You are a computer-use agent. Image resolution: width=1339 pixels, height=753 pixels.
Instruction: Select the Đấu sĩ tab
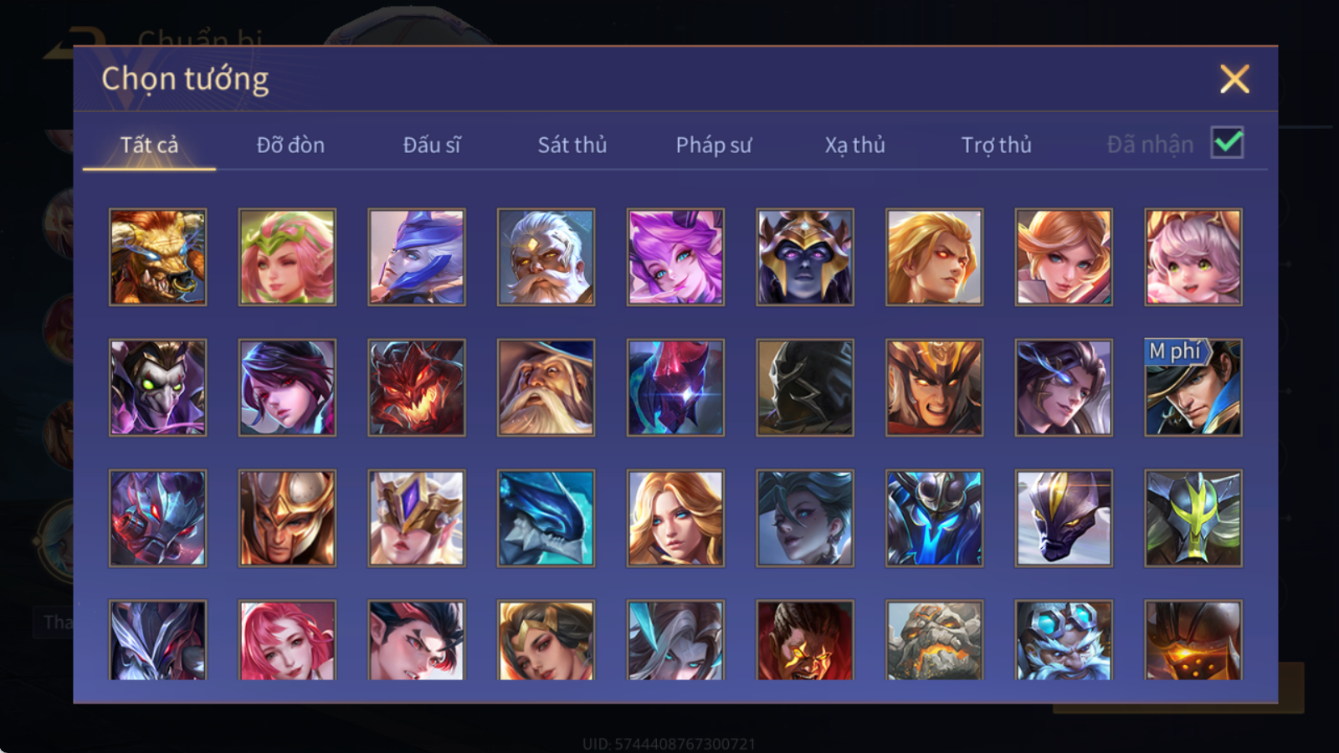tap(432, 145)
